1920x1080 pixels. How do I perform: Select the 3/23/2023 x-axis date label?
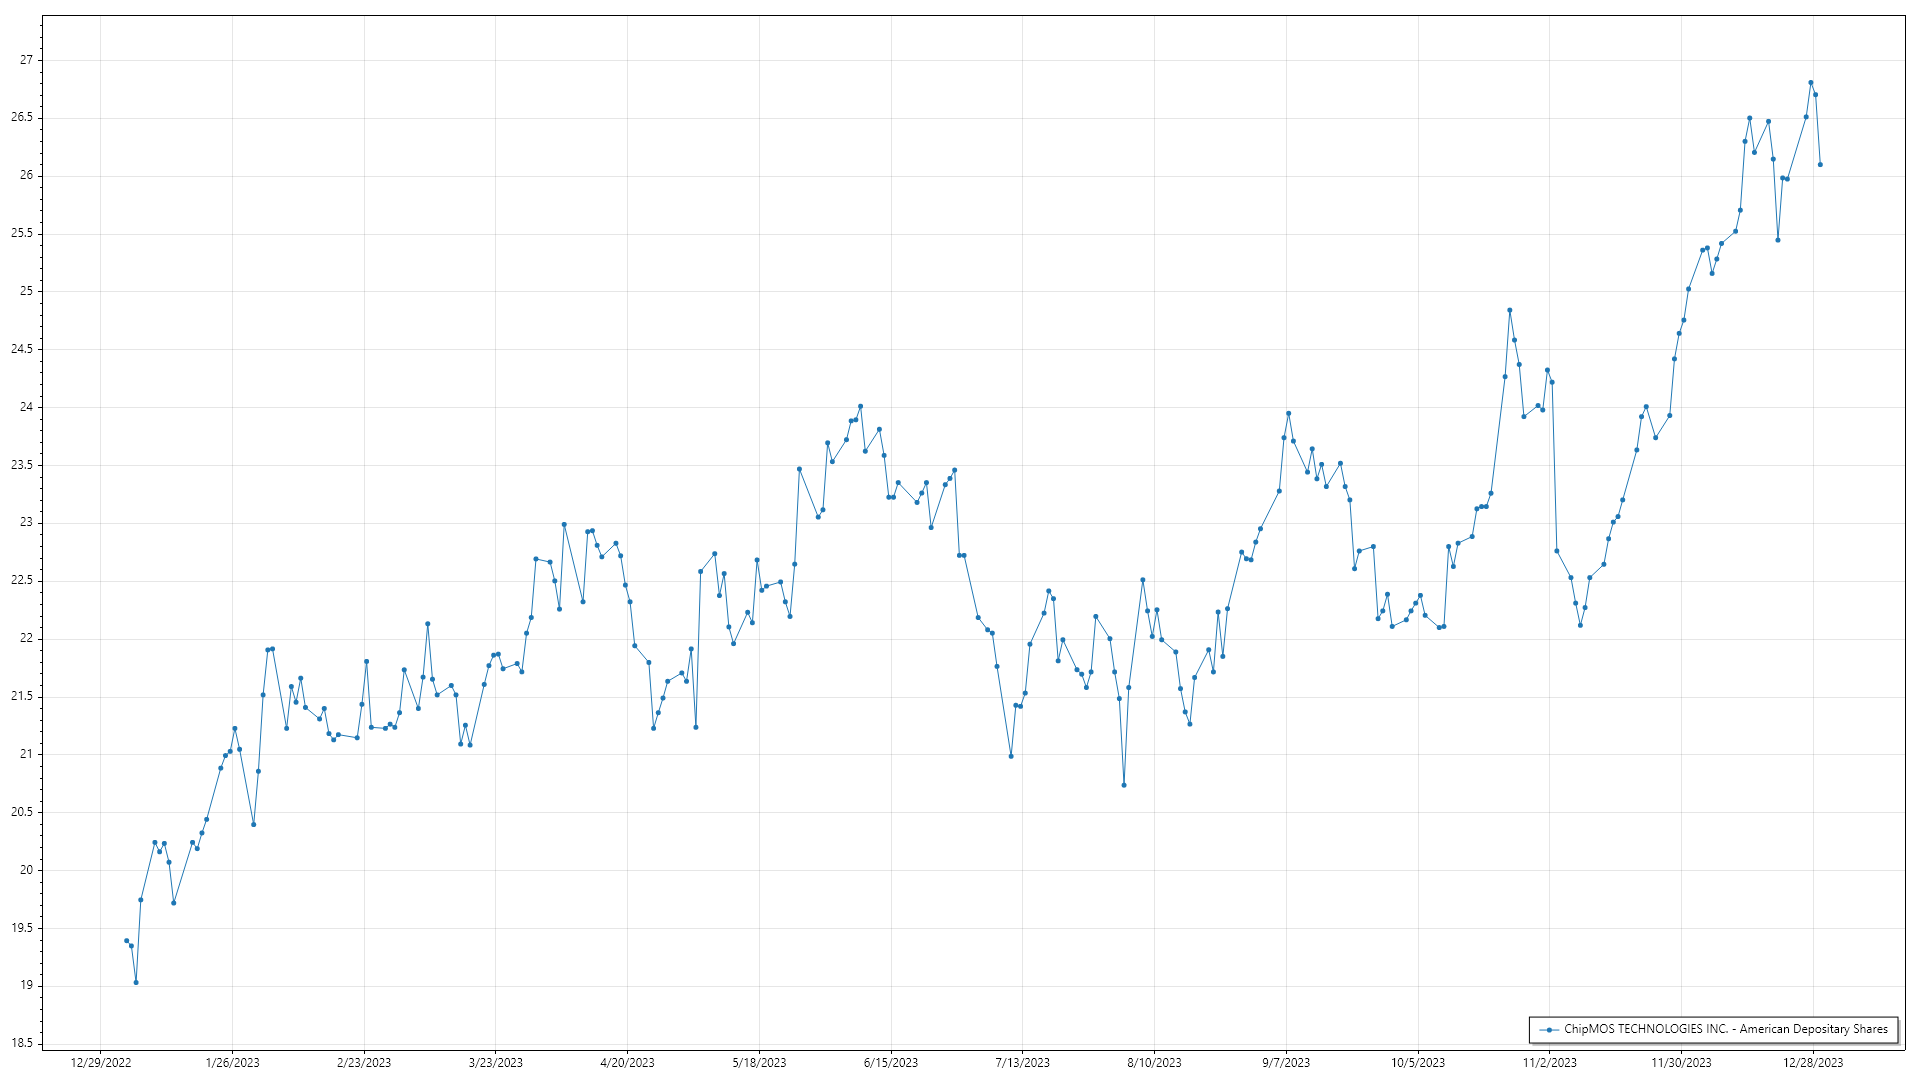click(496, 1063)
